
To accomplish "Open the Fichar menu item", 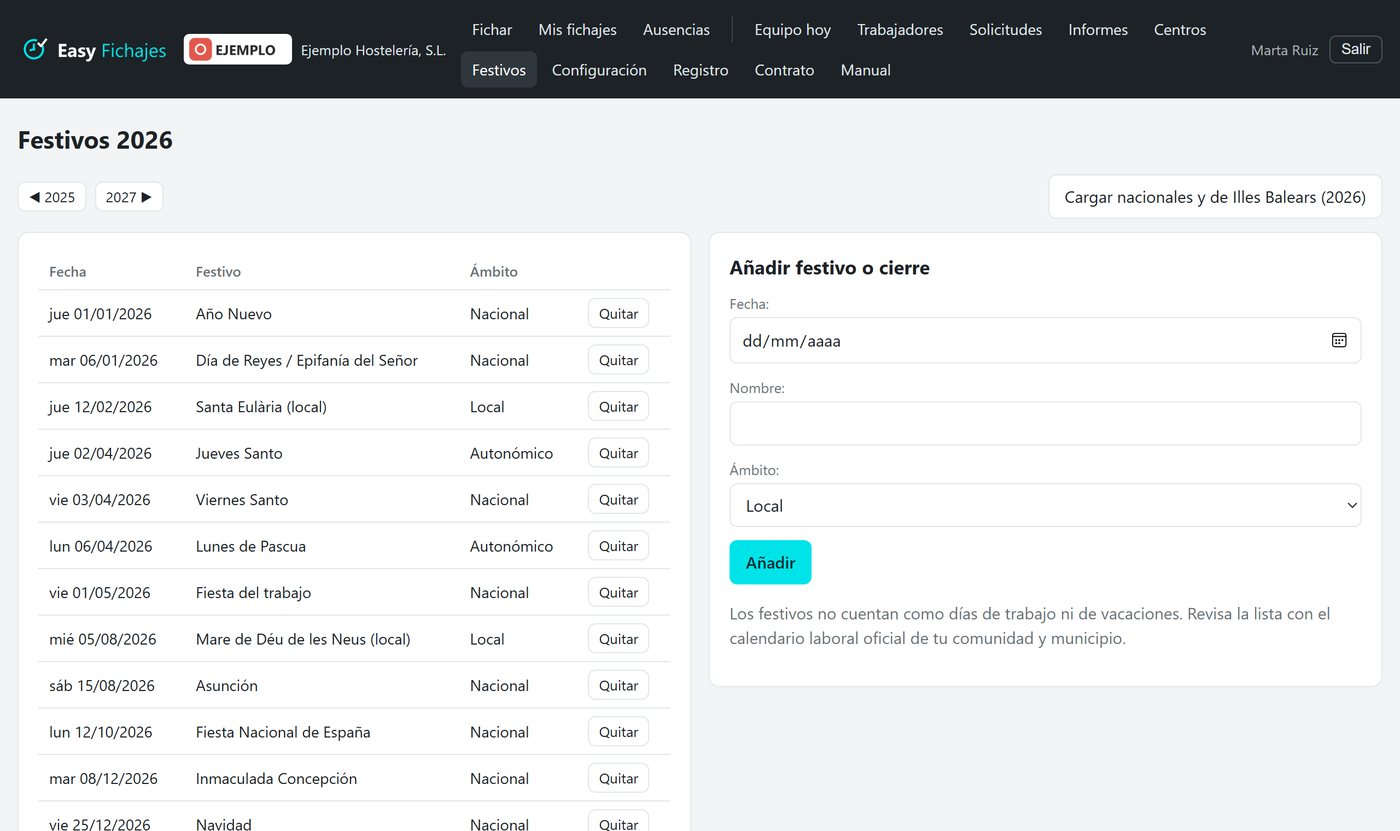I will [x=492, y=30].
